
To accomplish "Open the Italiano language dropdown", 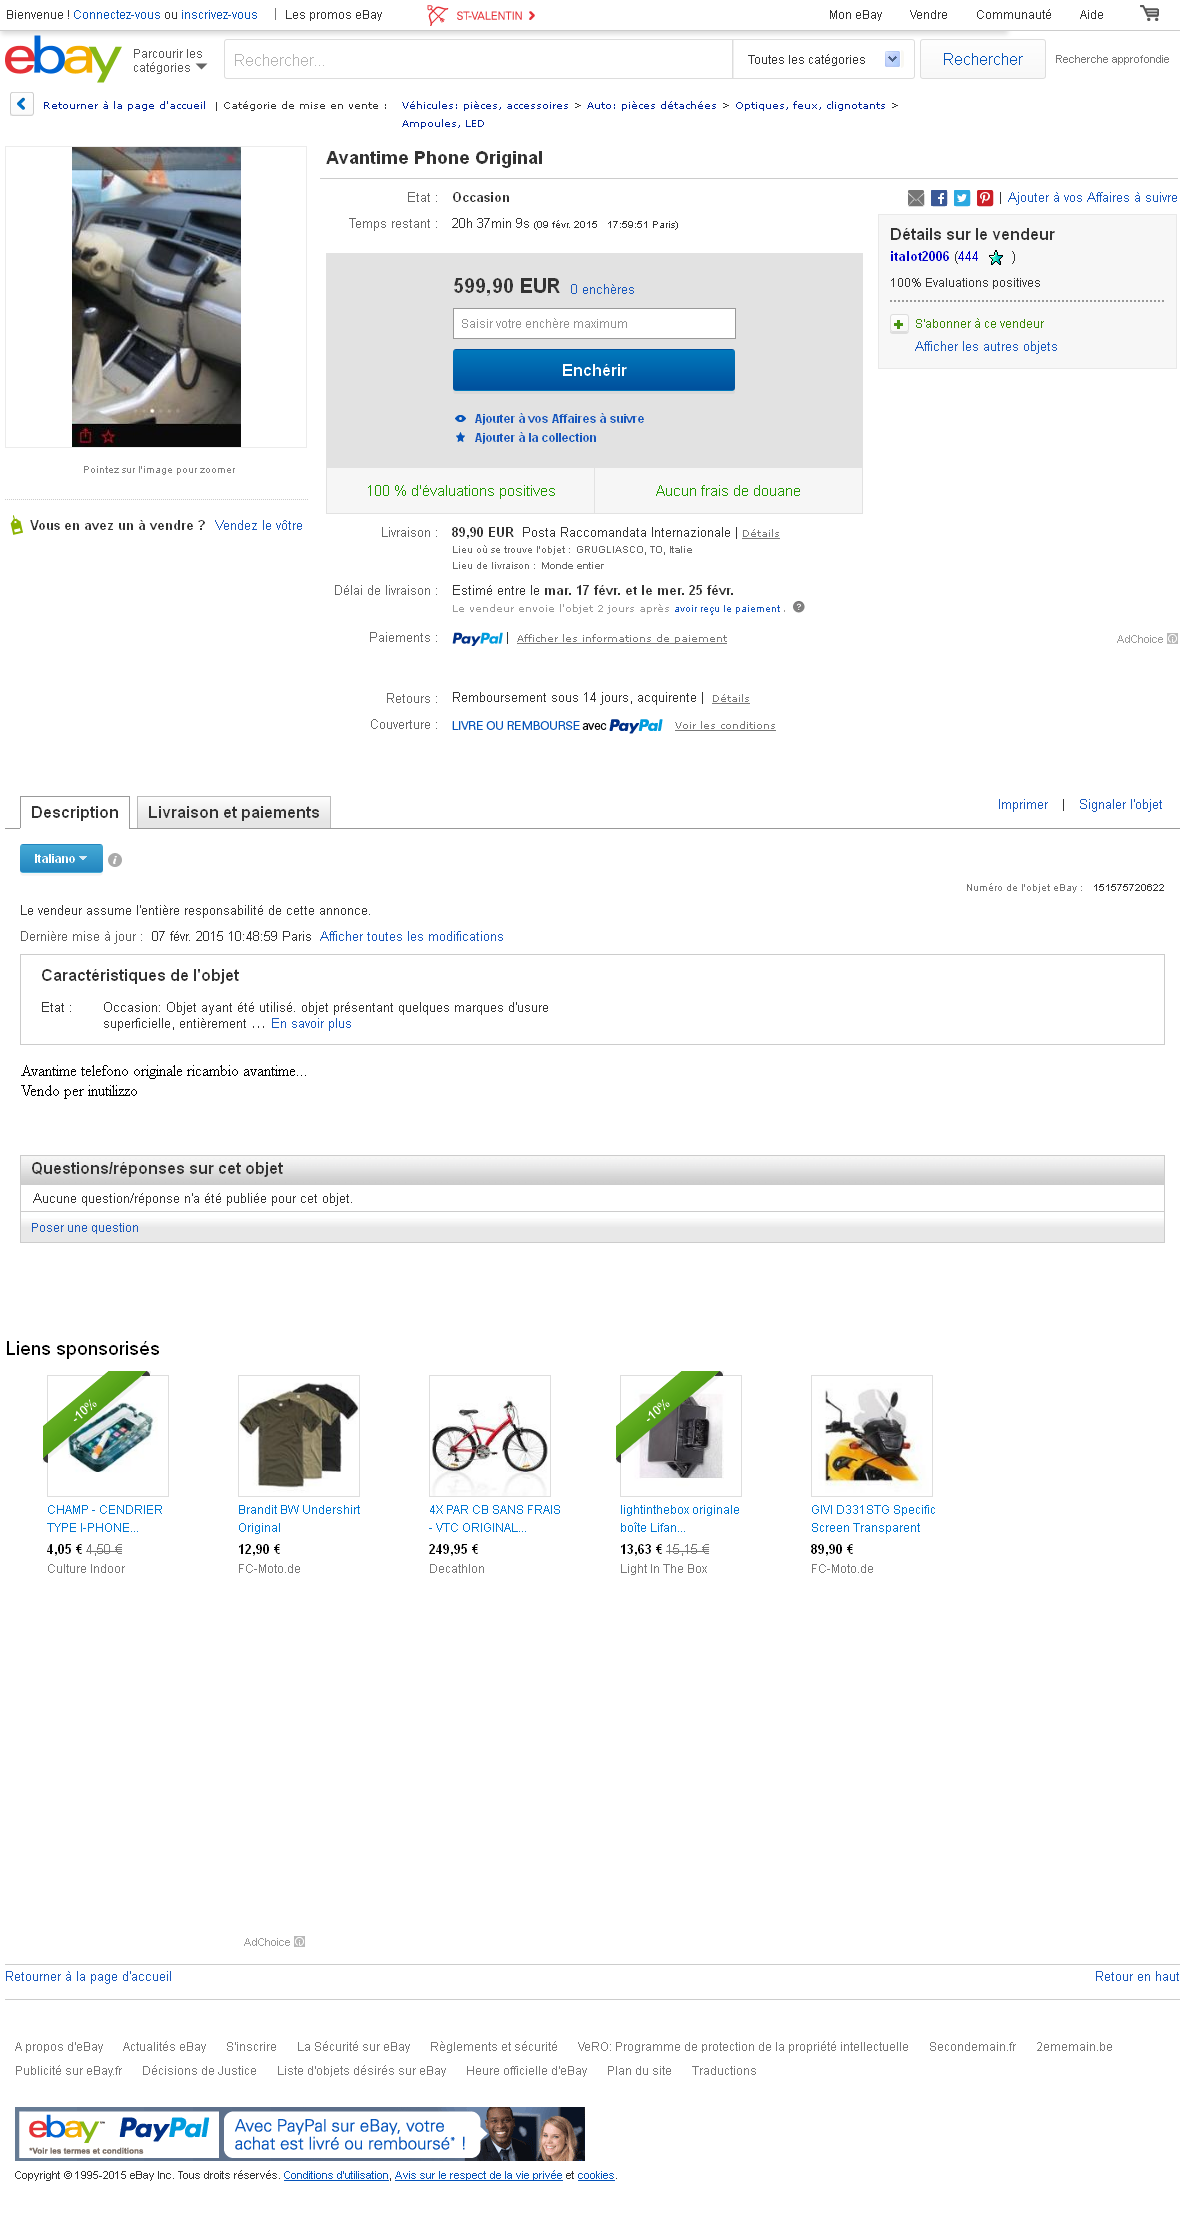I will 61,859.
